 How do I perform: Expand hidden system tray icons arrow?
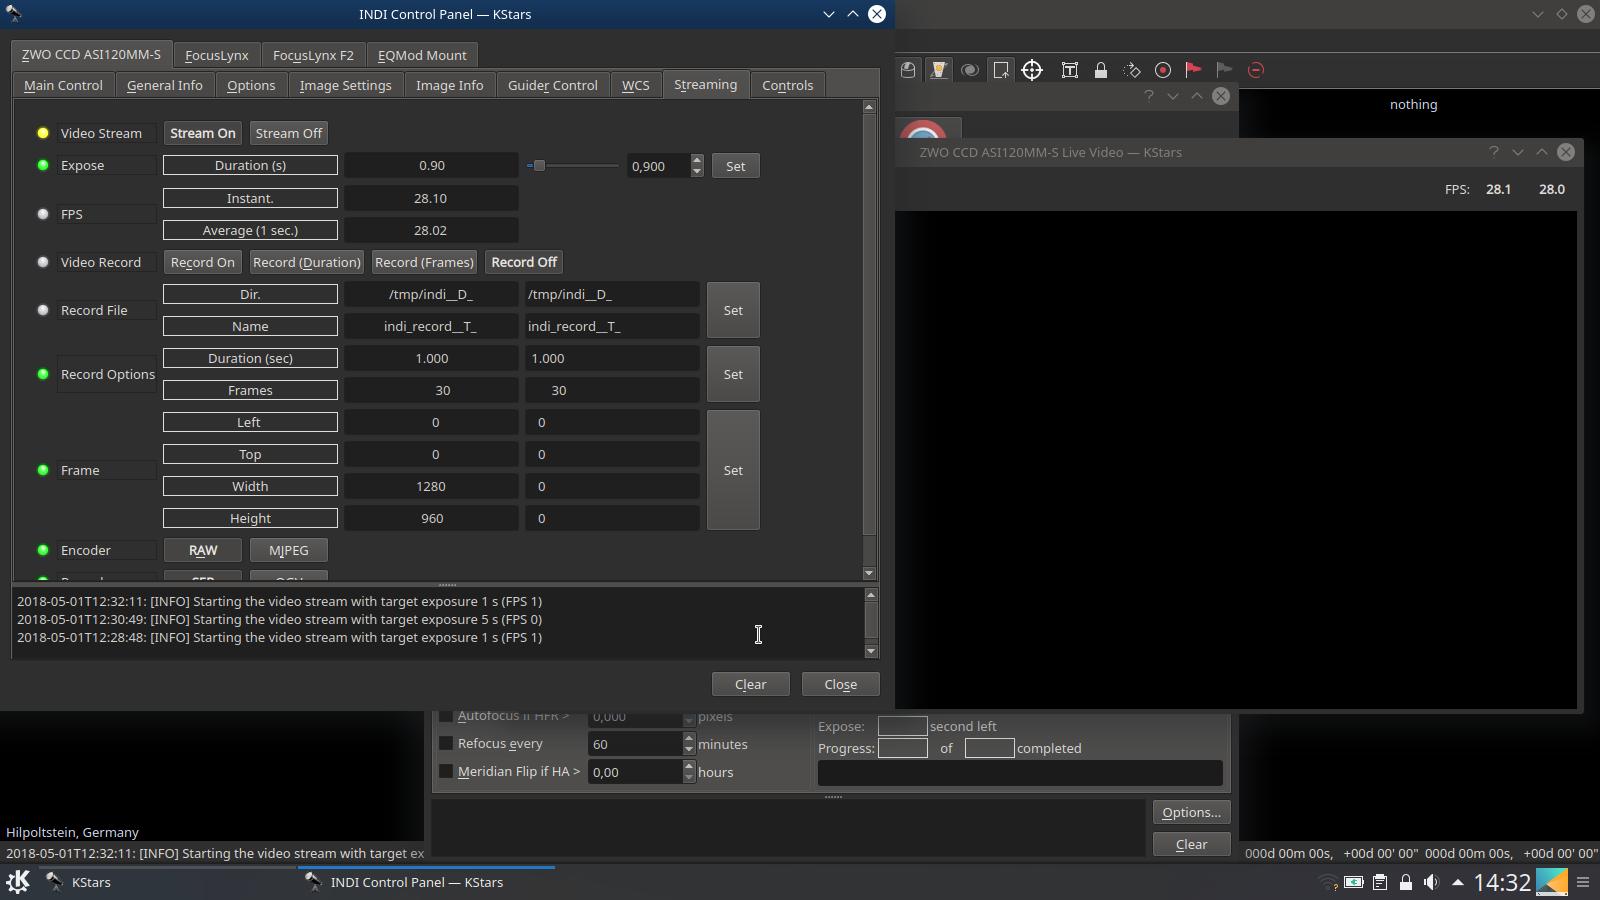click(1457, 882)
